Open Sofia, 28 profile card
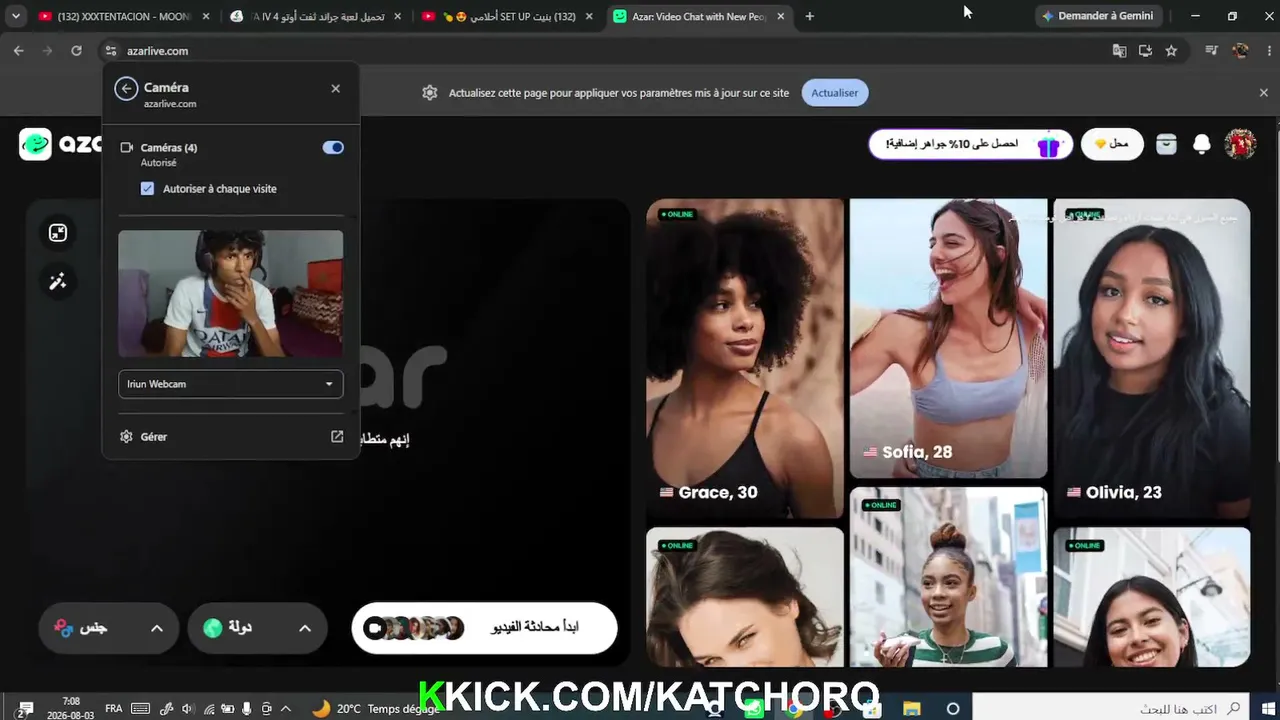 click(948, 338)
